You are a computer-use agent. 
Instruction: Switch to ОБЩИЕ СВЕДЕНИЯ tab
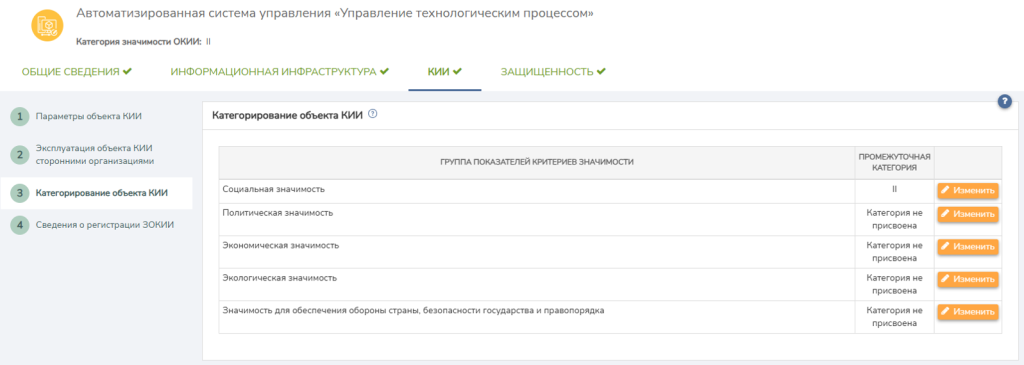coord(77,72)
